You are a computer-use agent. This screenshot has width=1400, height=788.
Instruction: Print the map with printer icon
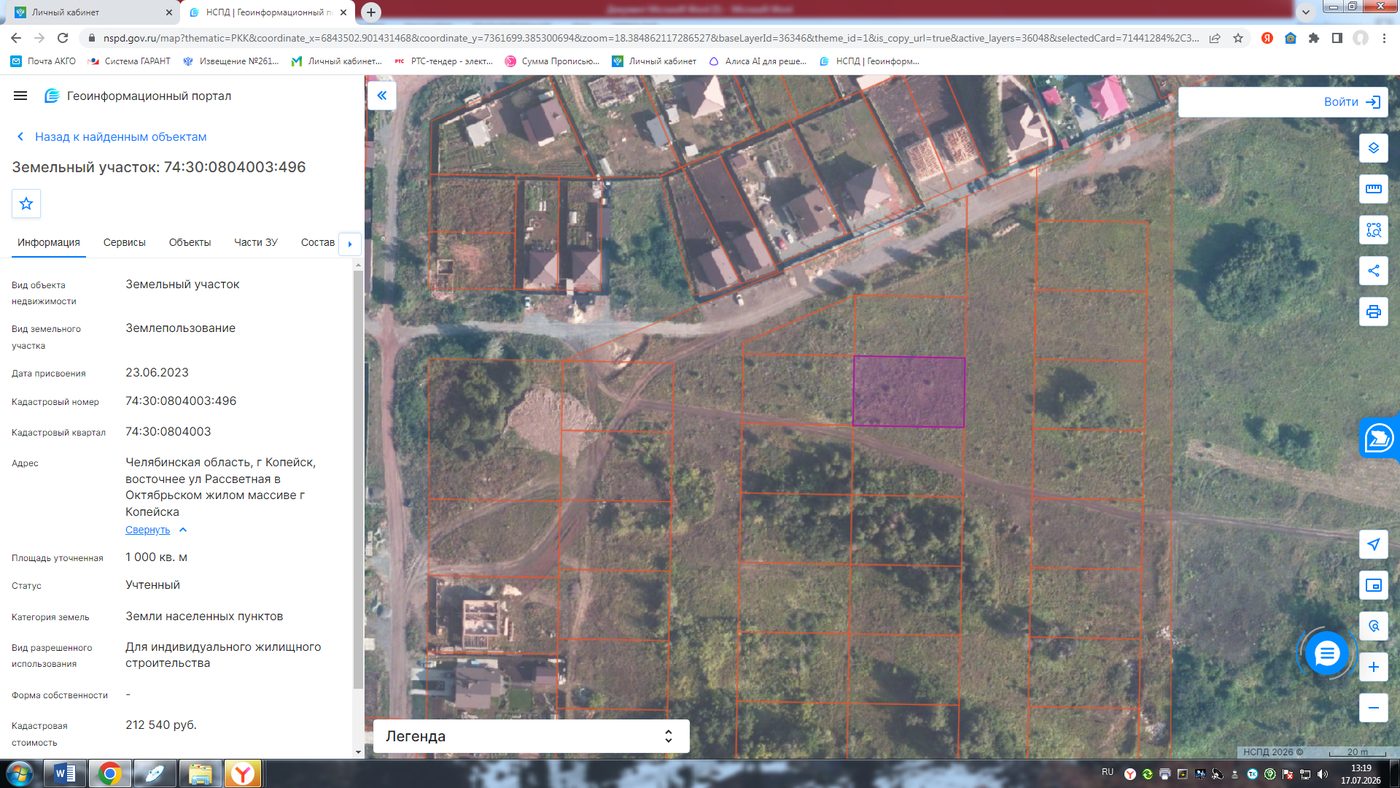[x=1373, y=311]
